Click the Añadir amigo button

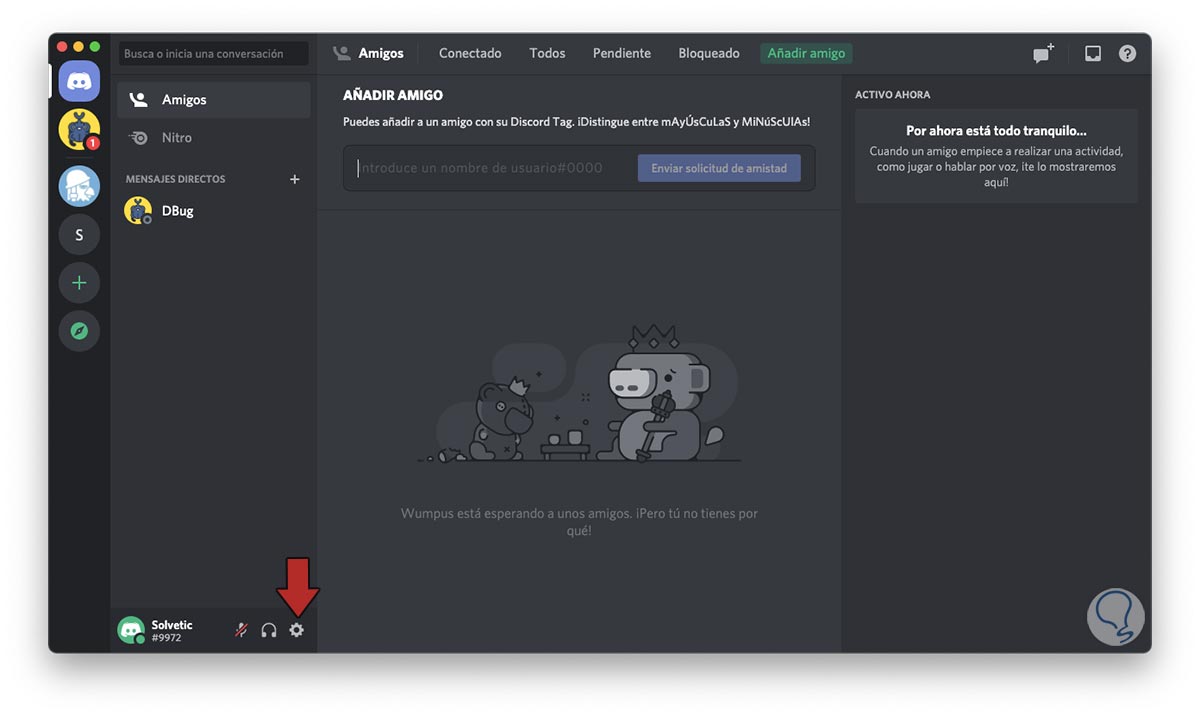[806, 54]
